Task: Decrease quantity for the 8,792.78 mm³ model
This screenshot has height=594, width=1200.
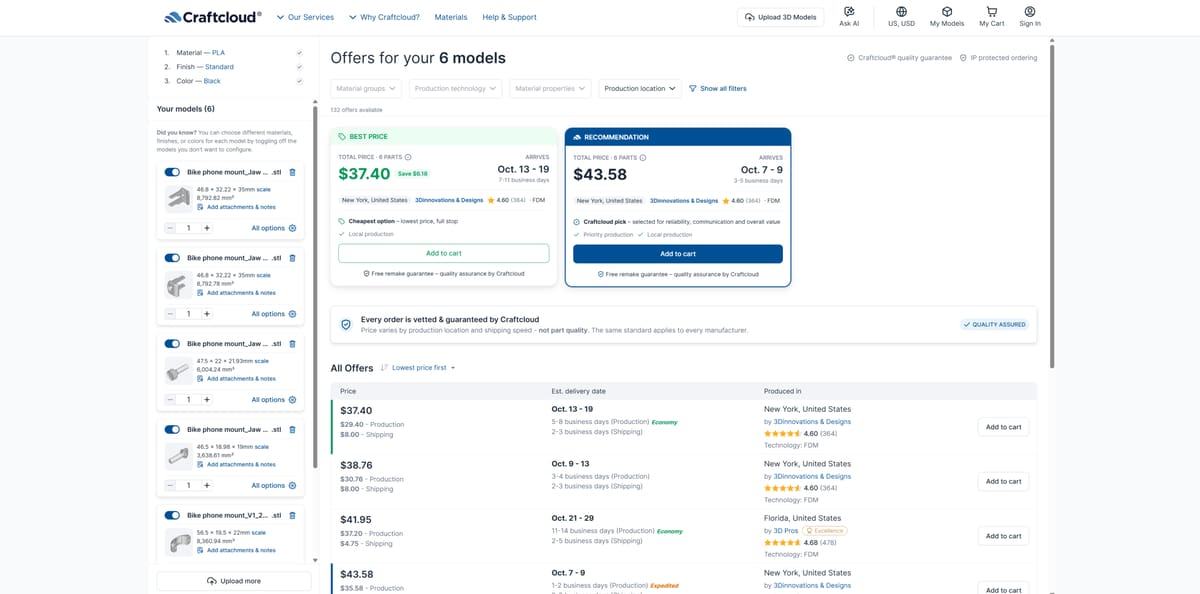Action: pyautogui.click(x=171, y=314)
